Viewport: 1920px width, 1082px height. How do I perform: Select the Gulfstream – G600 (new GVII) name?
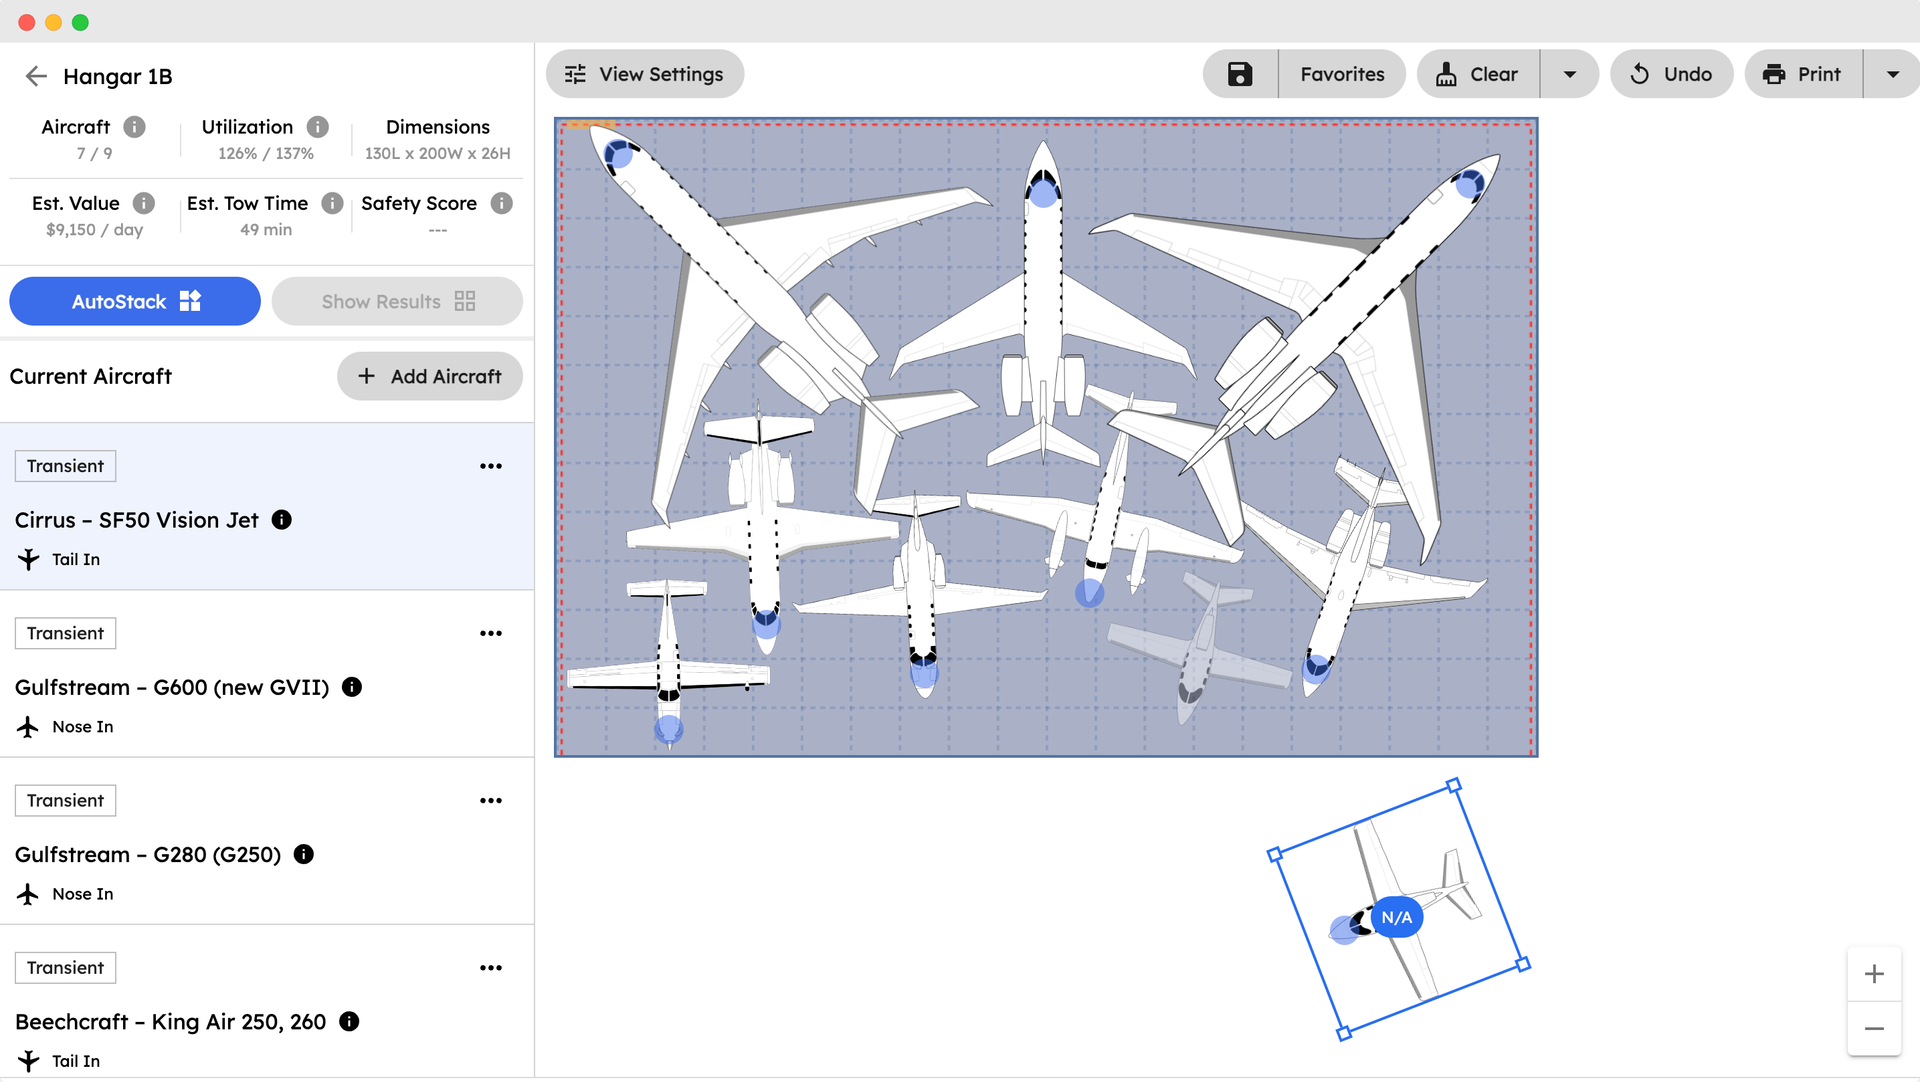(x=172, y=687)
